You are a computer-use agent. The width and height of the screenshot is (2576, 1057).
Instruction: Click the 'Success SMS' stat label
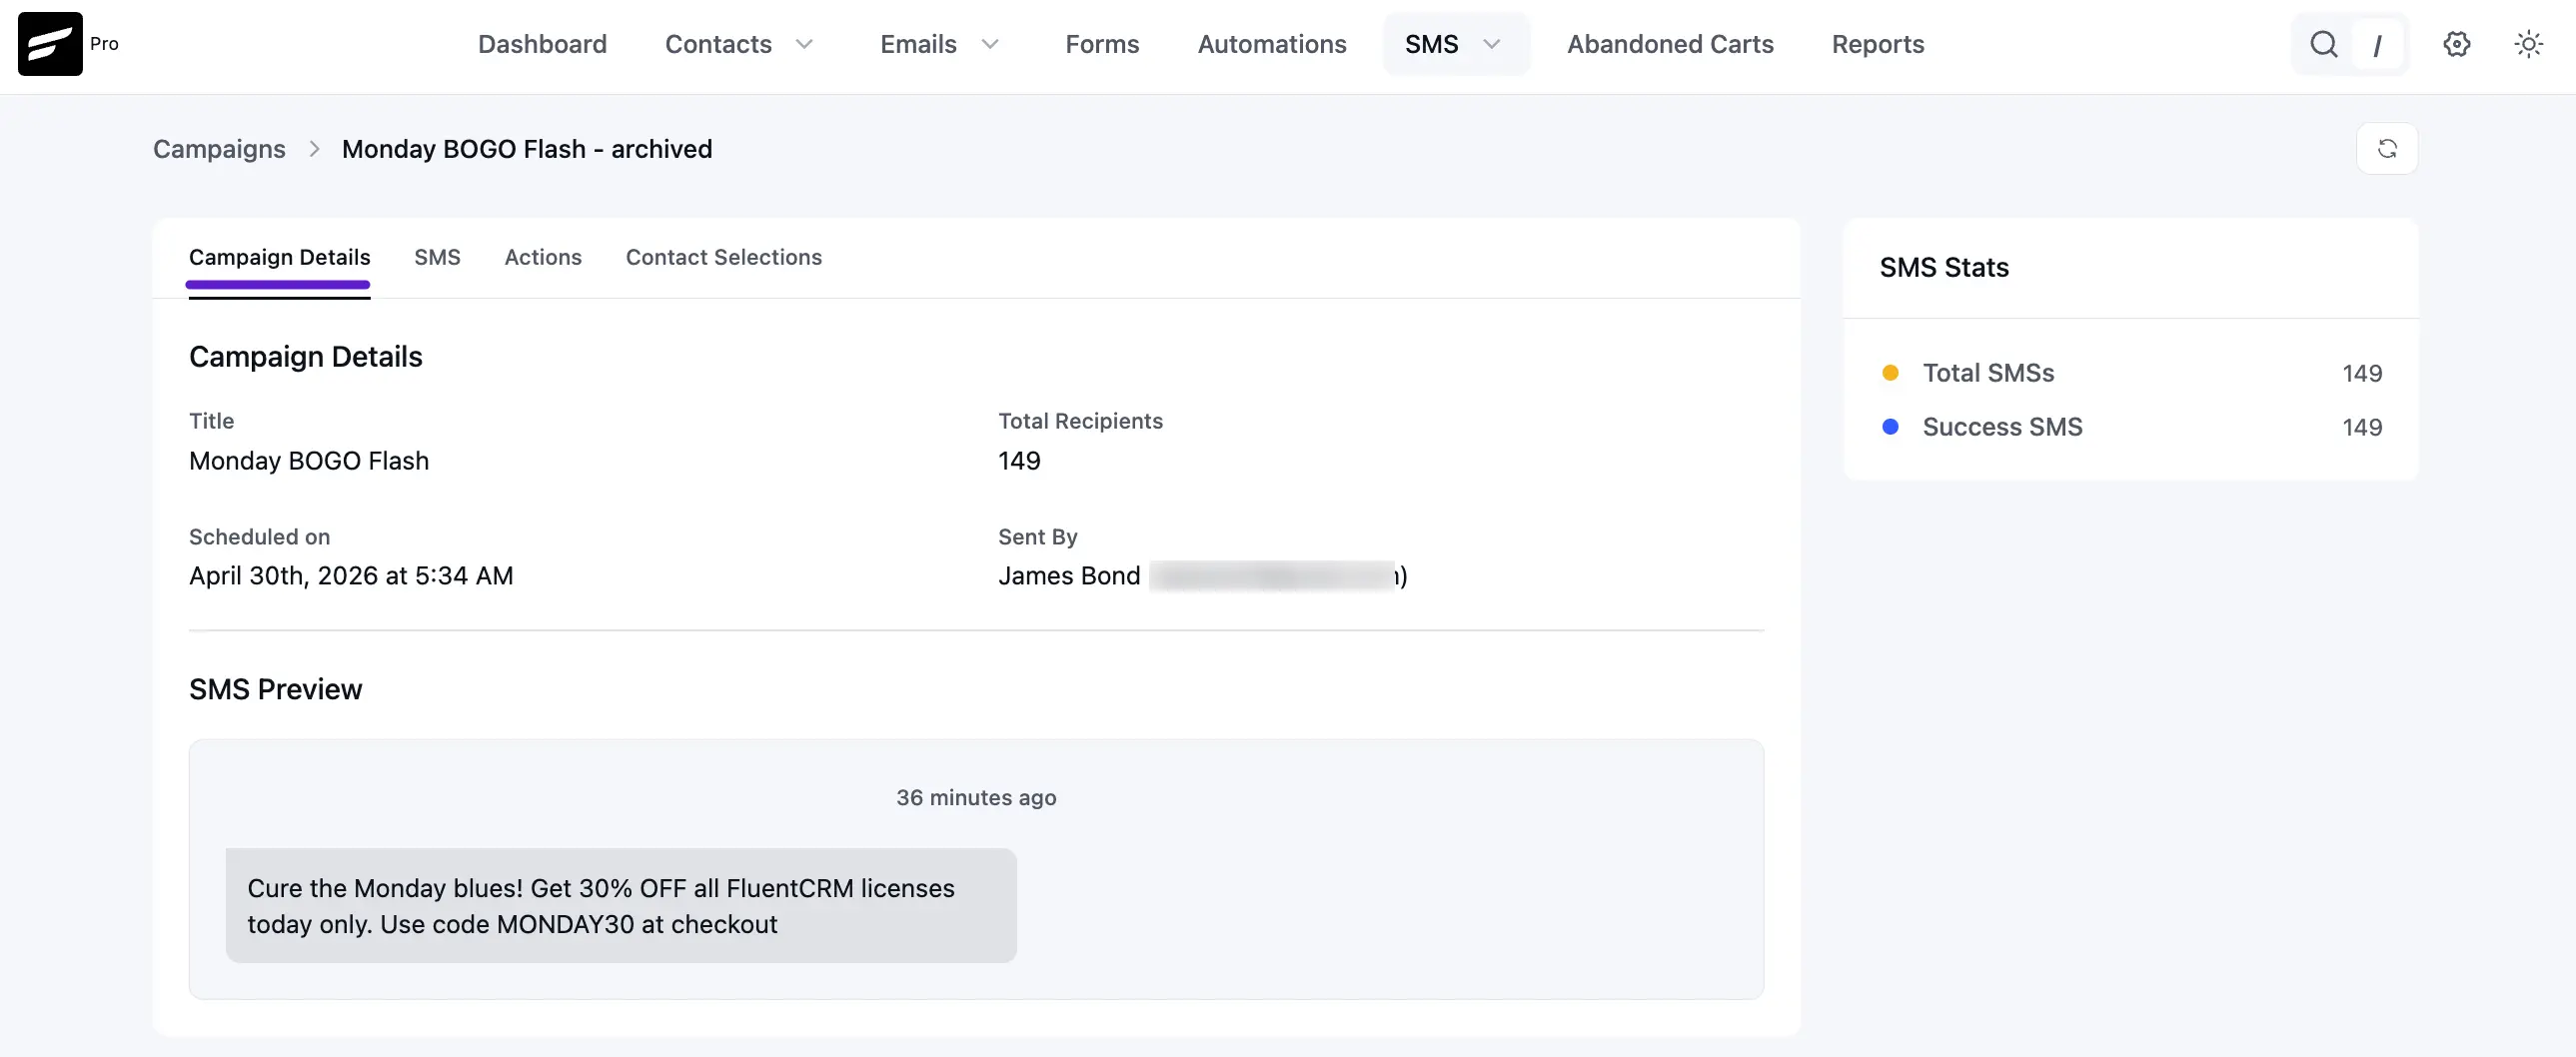tap(2002, 427)
